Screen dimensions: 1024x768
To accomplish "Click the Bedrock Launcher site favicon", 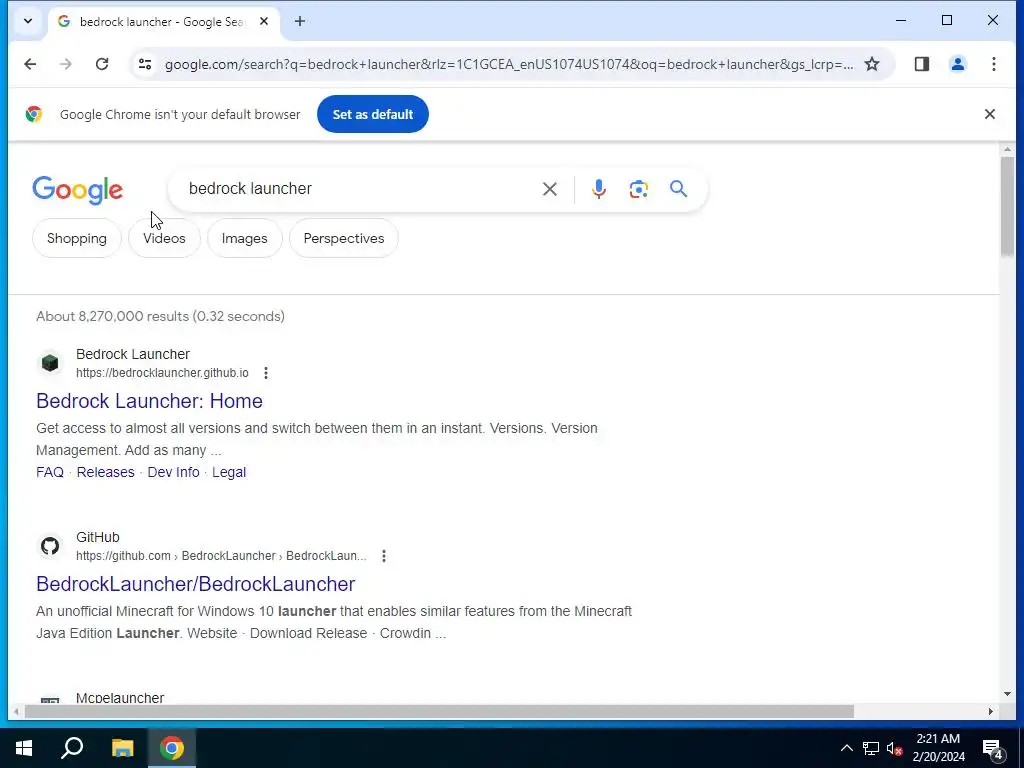I will click(x=50, y=363).
